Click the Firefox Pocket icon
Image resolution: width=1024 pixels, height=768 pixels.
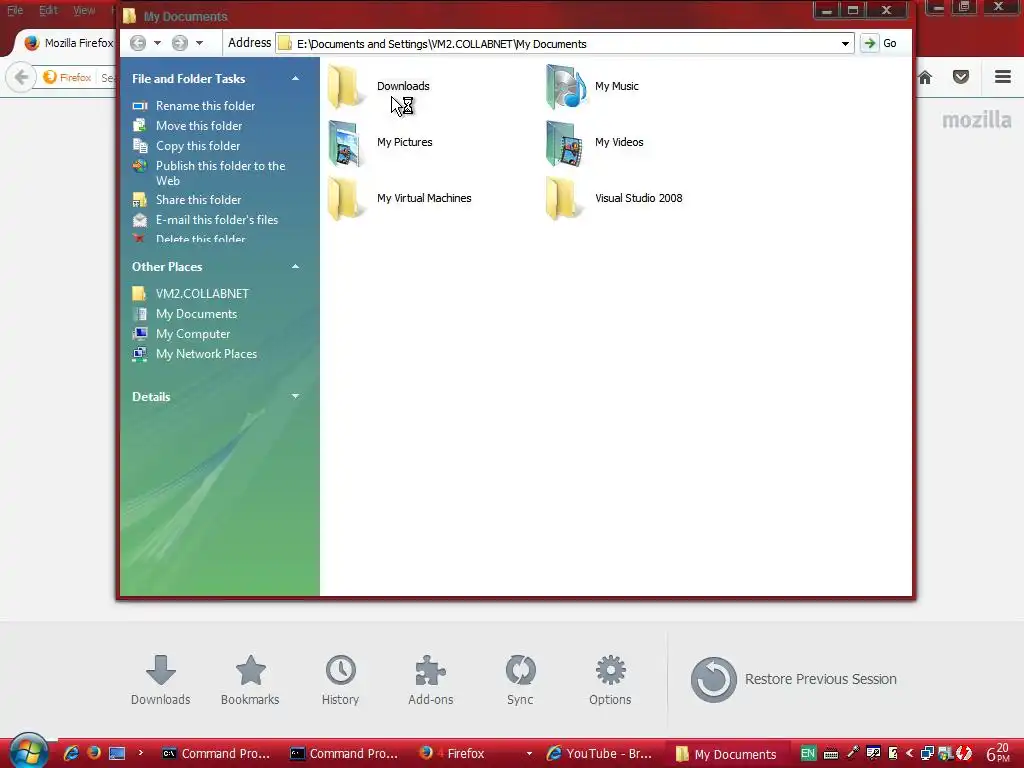click(961, 77)
